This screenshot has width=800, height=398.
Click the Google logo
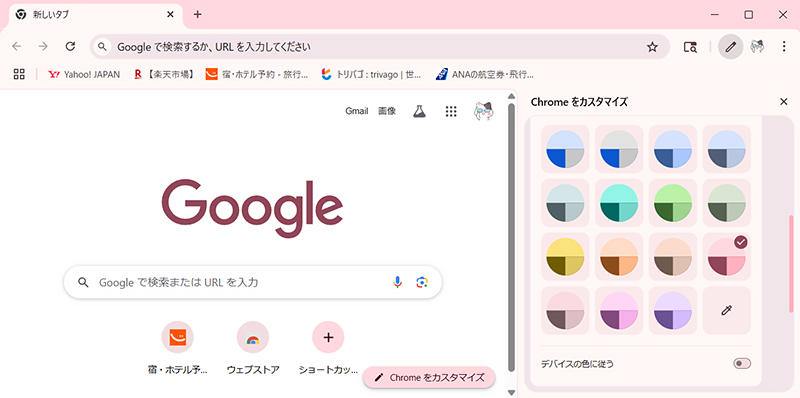252,208
